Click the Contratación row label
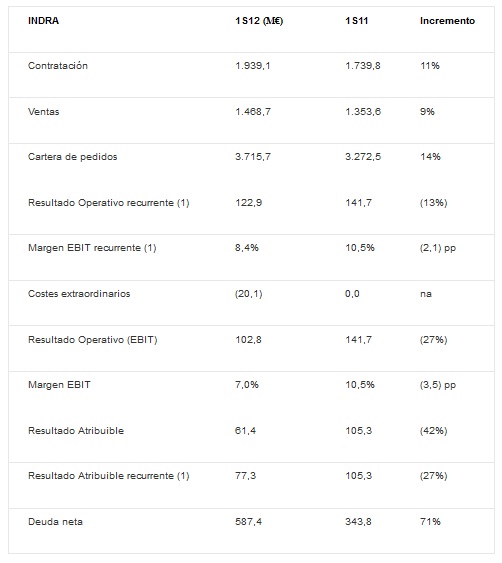This screenshot has height=563, width=502. point(58,66)
